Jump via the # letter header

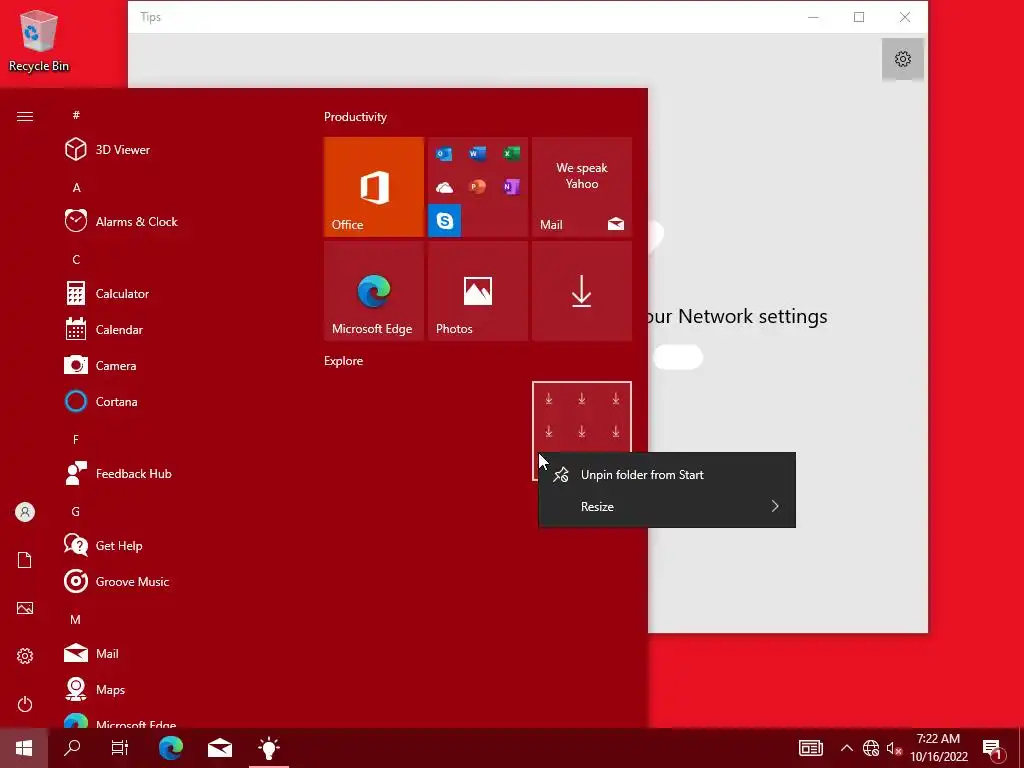76,115
